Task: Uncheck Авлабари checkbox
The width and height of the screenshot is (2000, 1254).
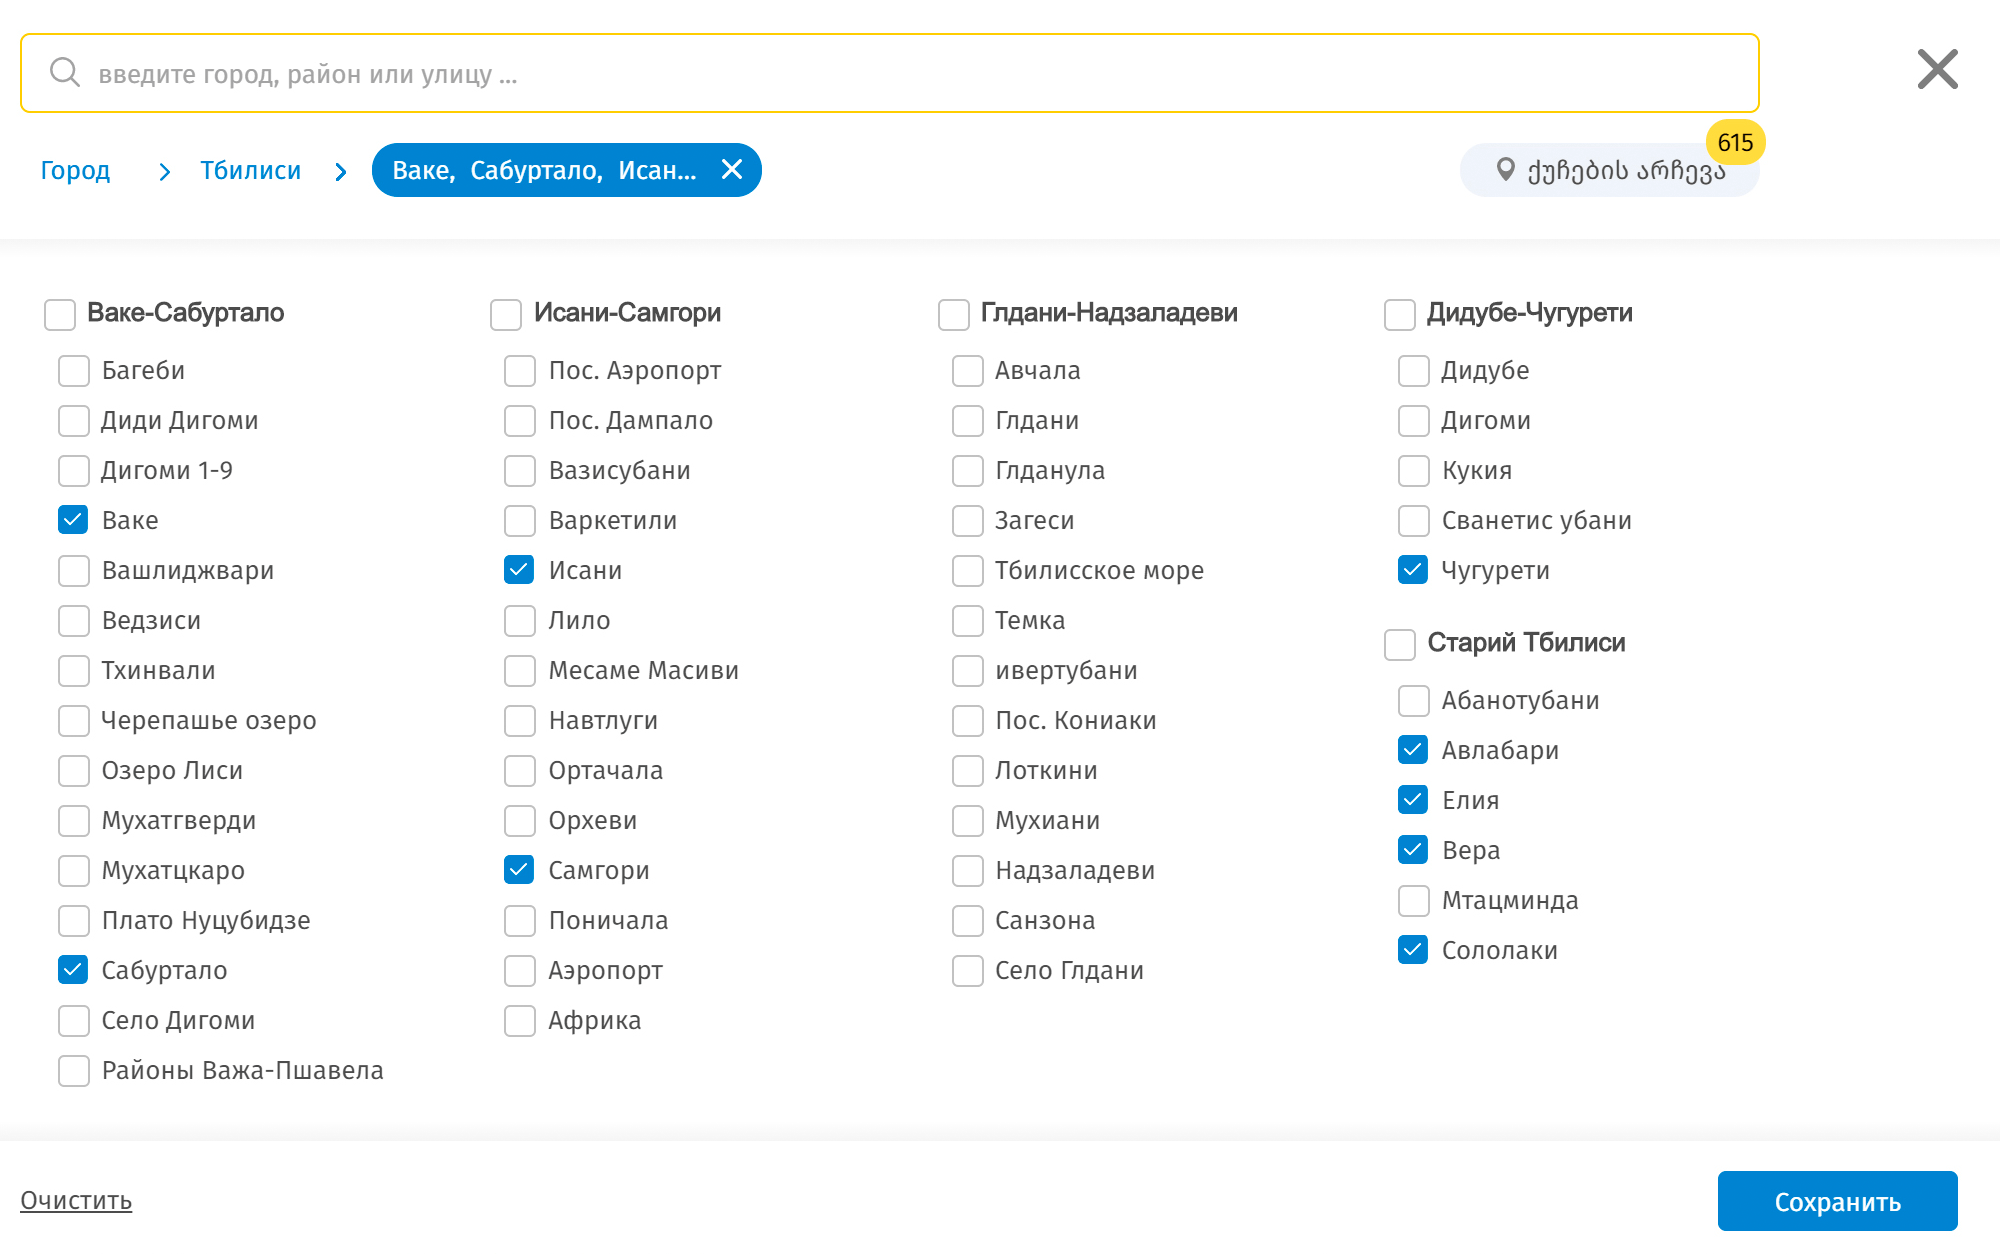Action: tap(1413, 750)
